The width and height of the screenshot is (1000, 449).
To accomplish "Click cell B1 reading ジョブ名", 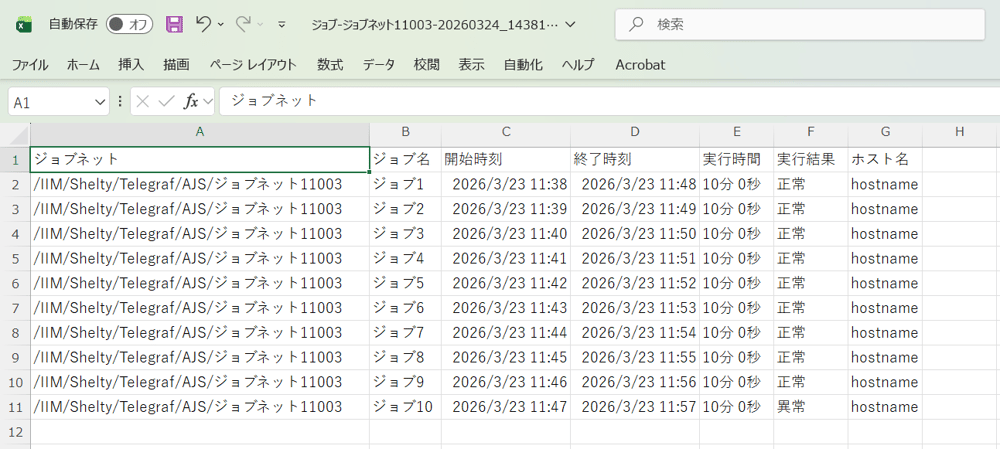I will tap(406, 159).
